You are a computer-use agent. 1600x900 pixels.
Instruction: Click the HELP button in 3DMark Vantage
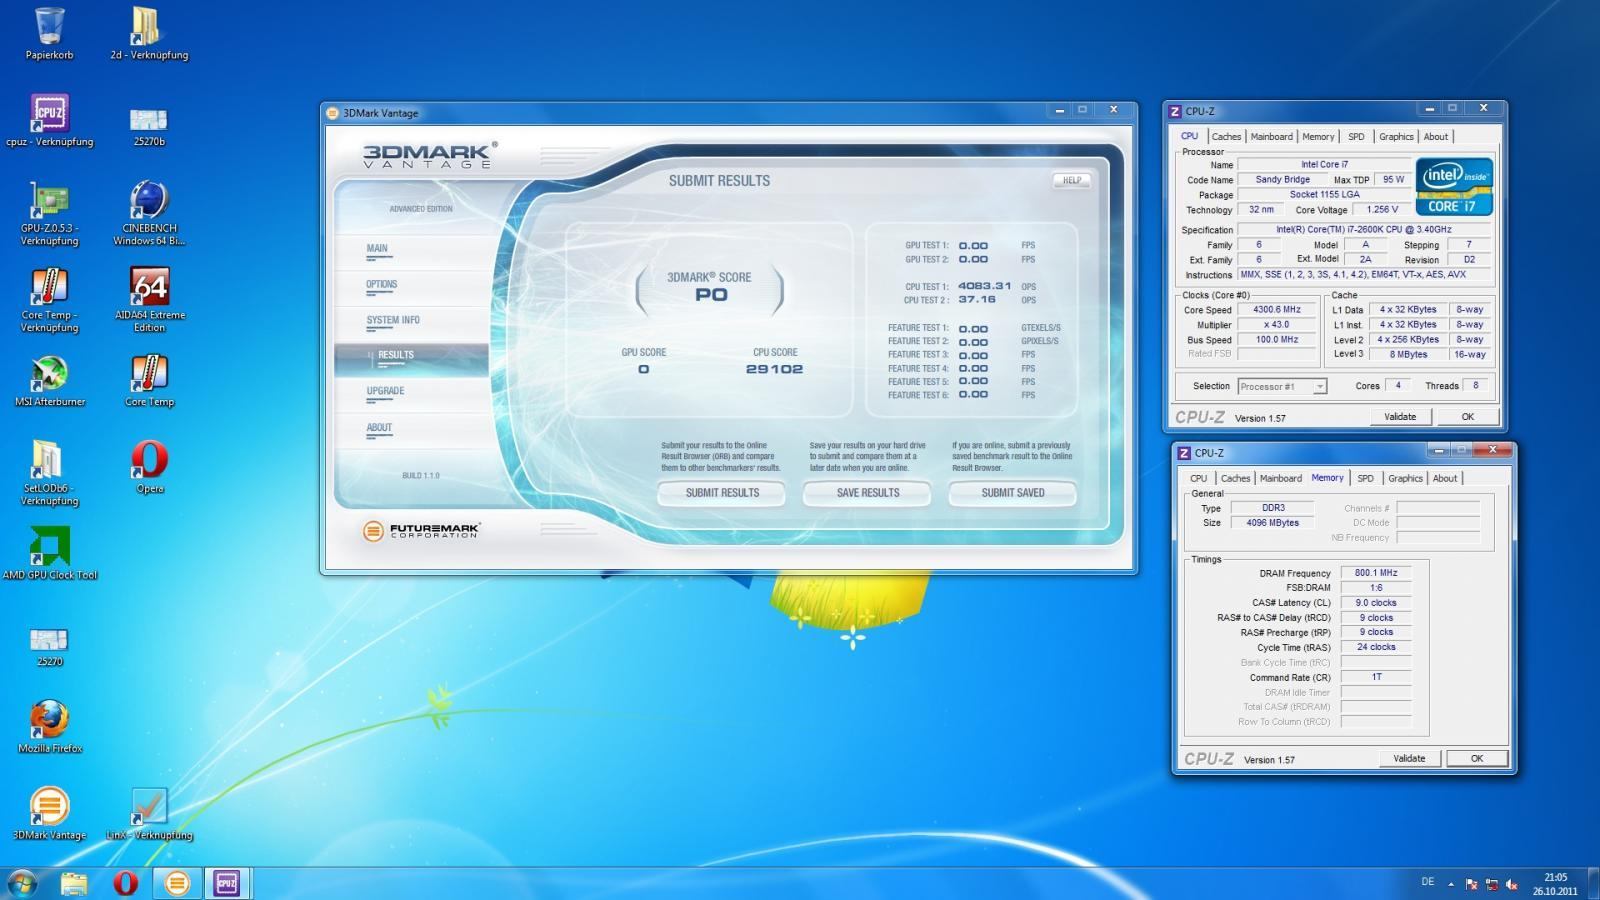(1071, 180)
